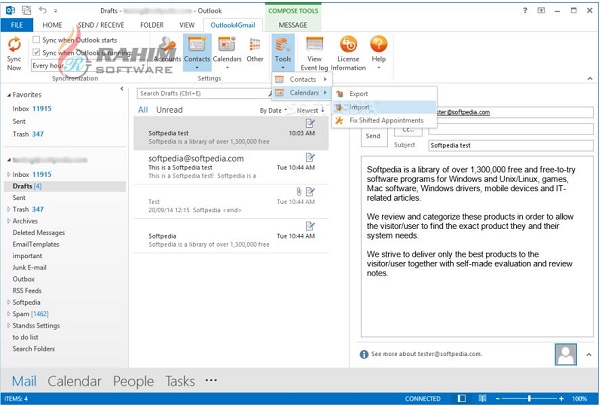The width and height of the screenshot is (600, 406).
Task: Open the Tools ribbon button
Action: coord(283,53)
